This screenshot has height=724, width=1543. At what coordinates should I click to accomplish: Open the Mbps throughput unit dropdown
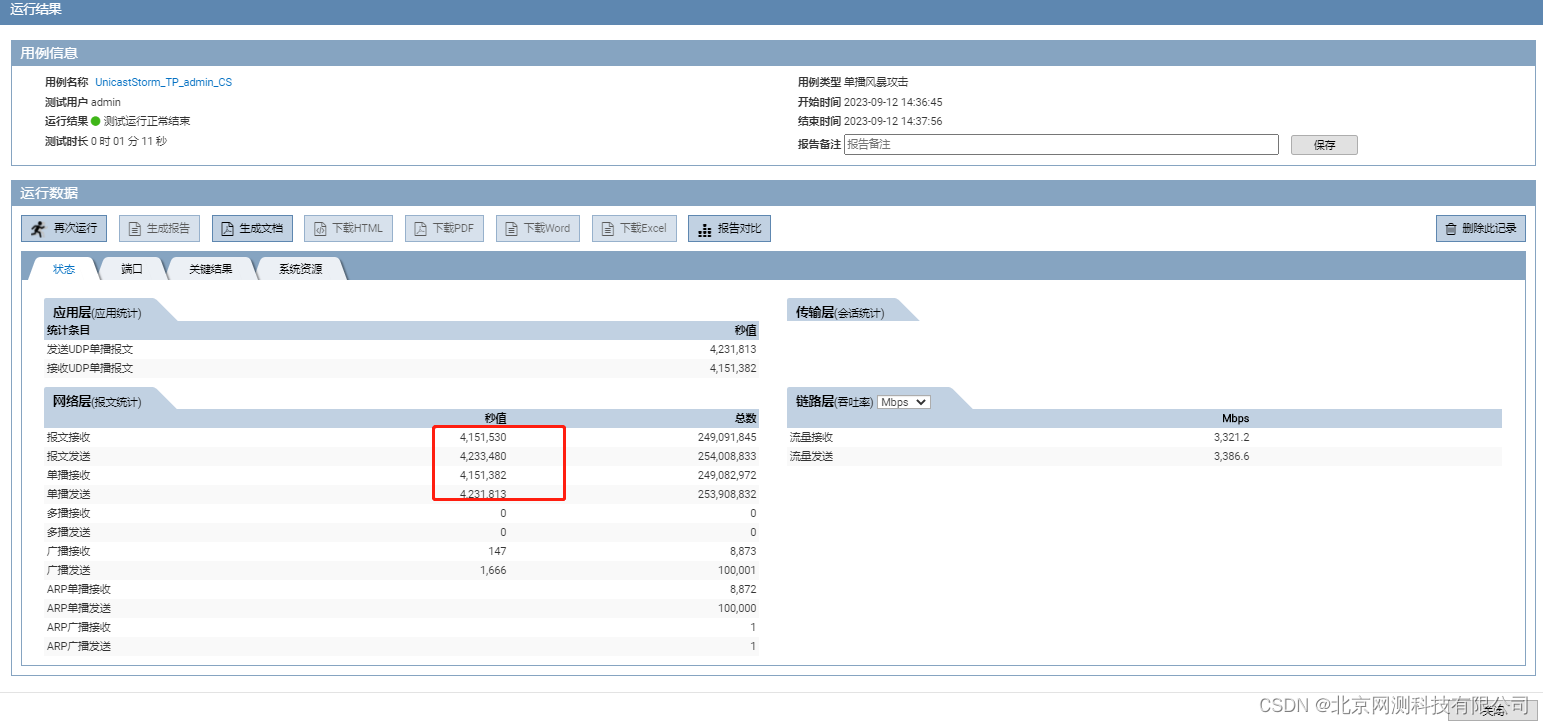tap(904, 402)
